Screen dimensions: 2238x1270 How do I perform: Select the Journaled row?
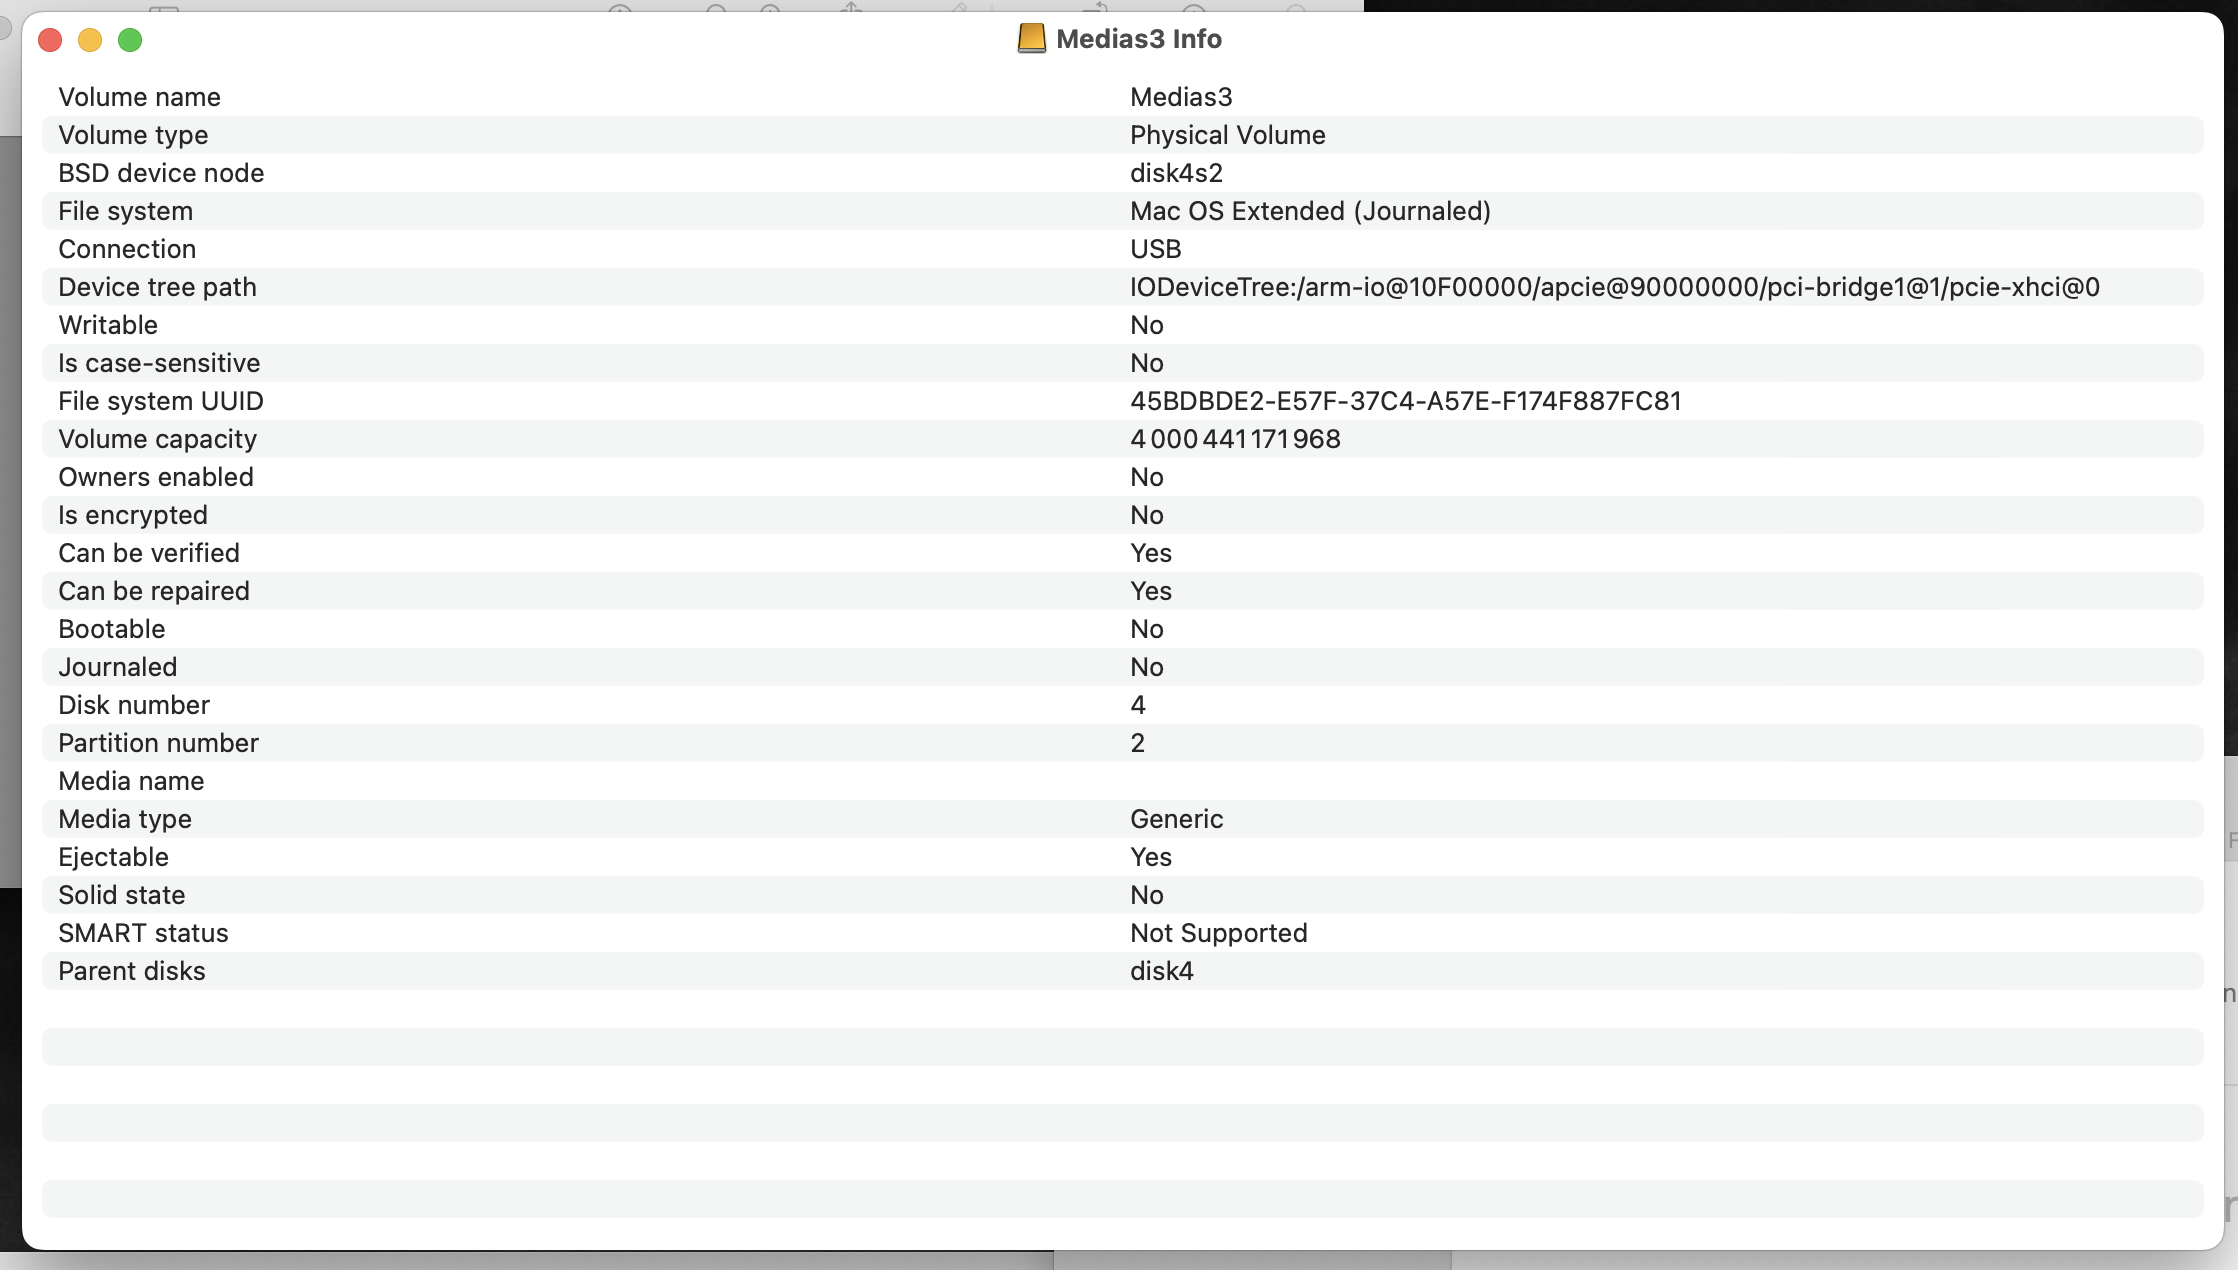[117, 667]
